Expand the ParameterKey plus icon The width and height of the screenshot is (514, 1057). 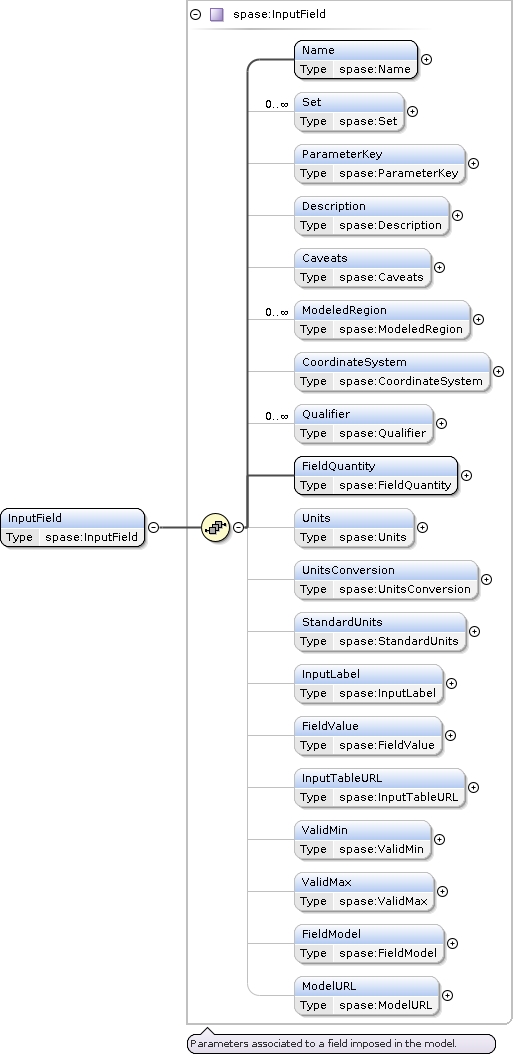point(474,163)
